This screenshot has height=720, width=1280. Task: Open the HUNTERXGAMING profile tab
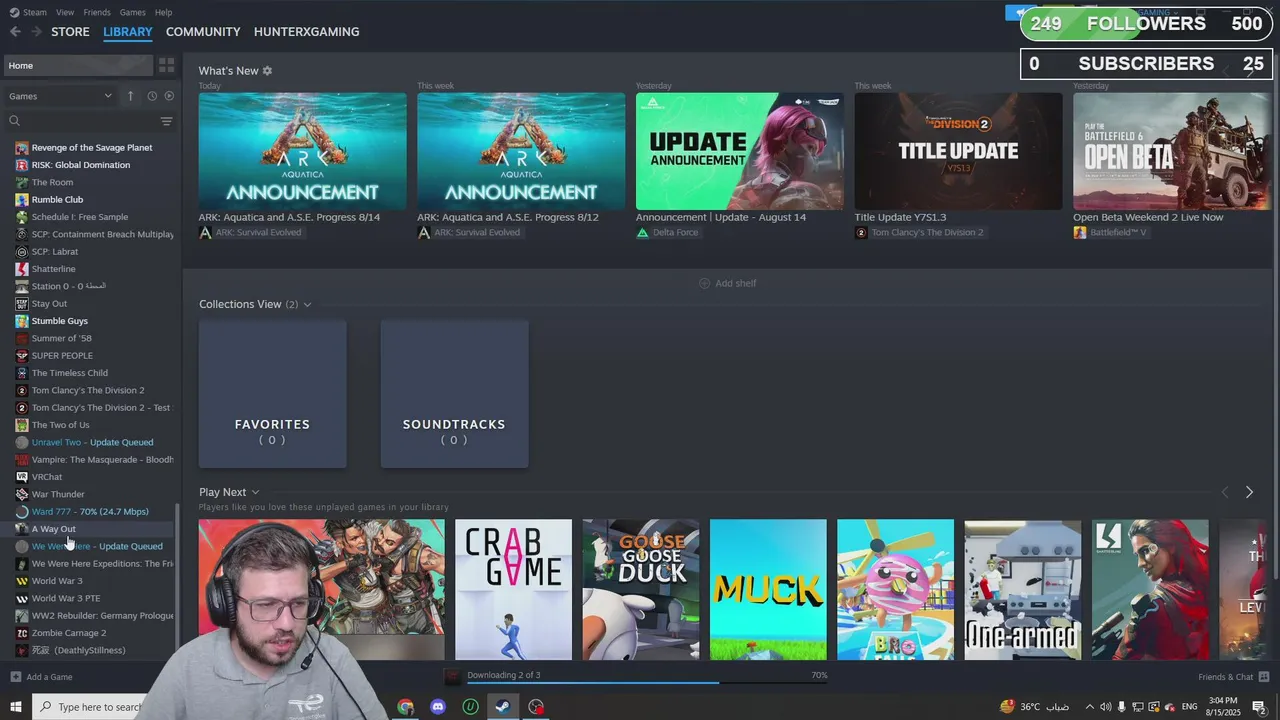[306, 32]
